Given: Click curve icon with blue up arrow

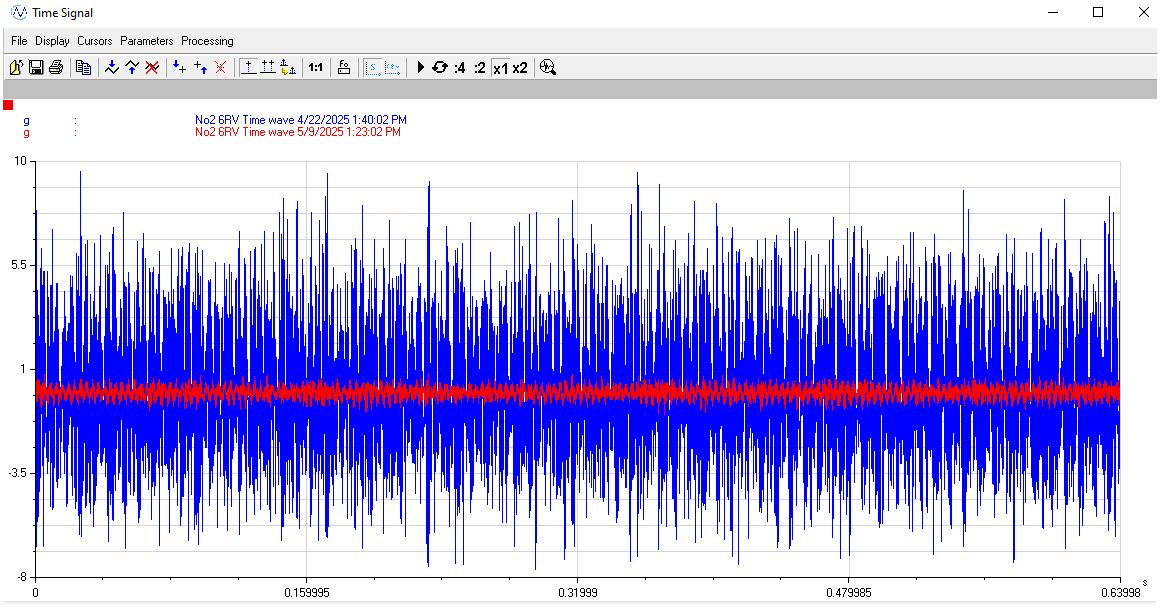Looking at the screenshot, I should [x=132, y=67].
